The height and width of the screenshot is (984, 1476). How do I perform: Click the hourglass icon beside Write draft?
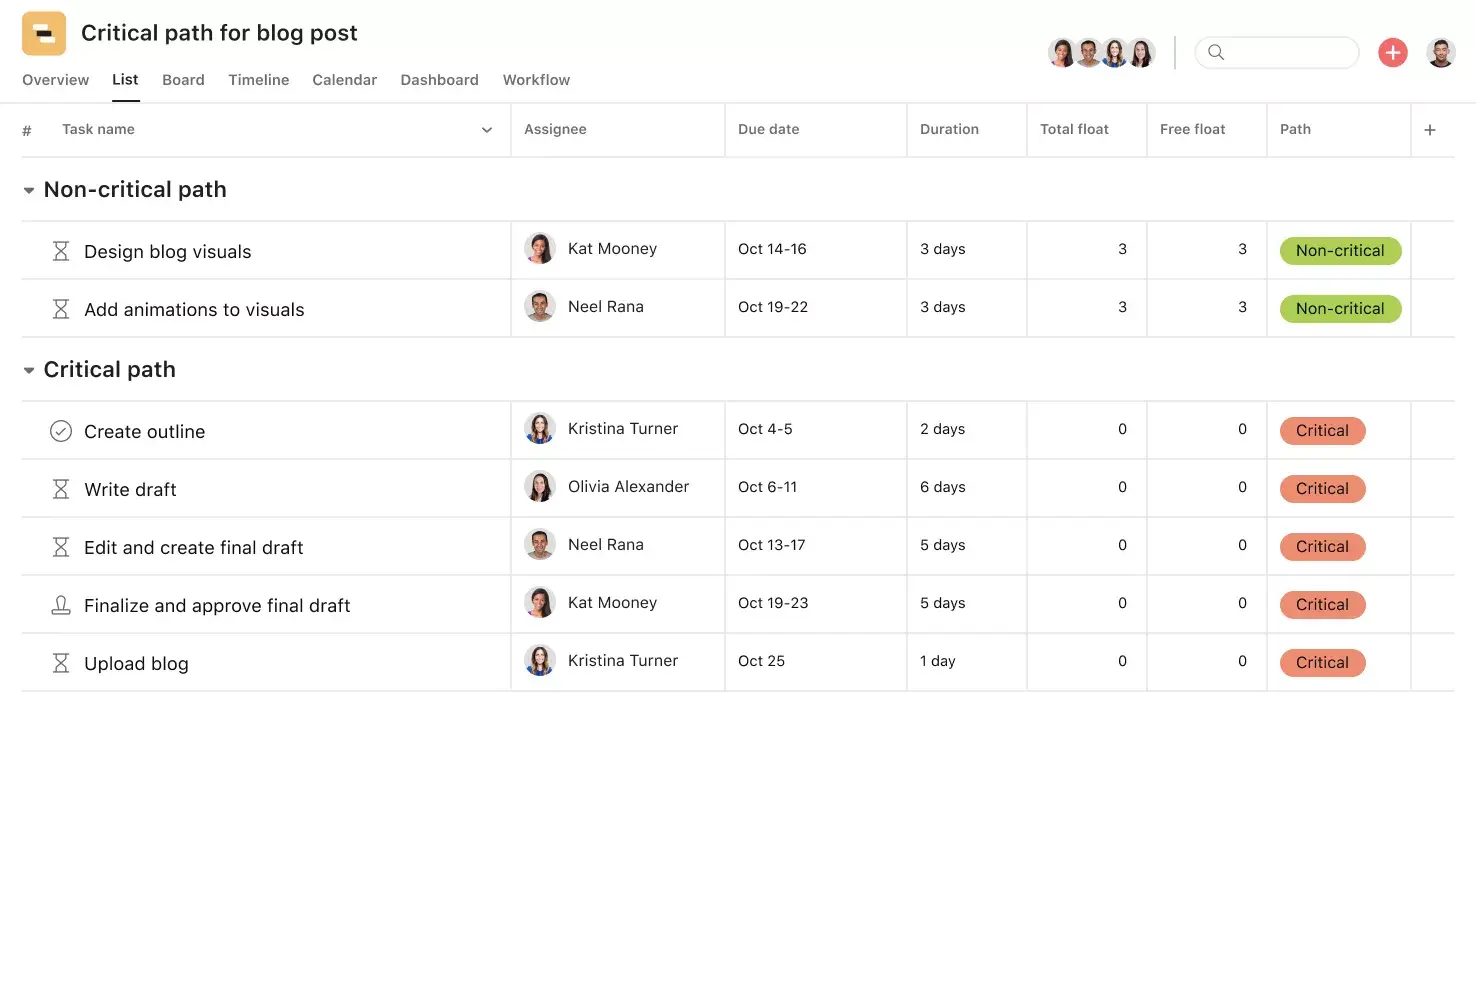coord(61,489)
